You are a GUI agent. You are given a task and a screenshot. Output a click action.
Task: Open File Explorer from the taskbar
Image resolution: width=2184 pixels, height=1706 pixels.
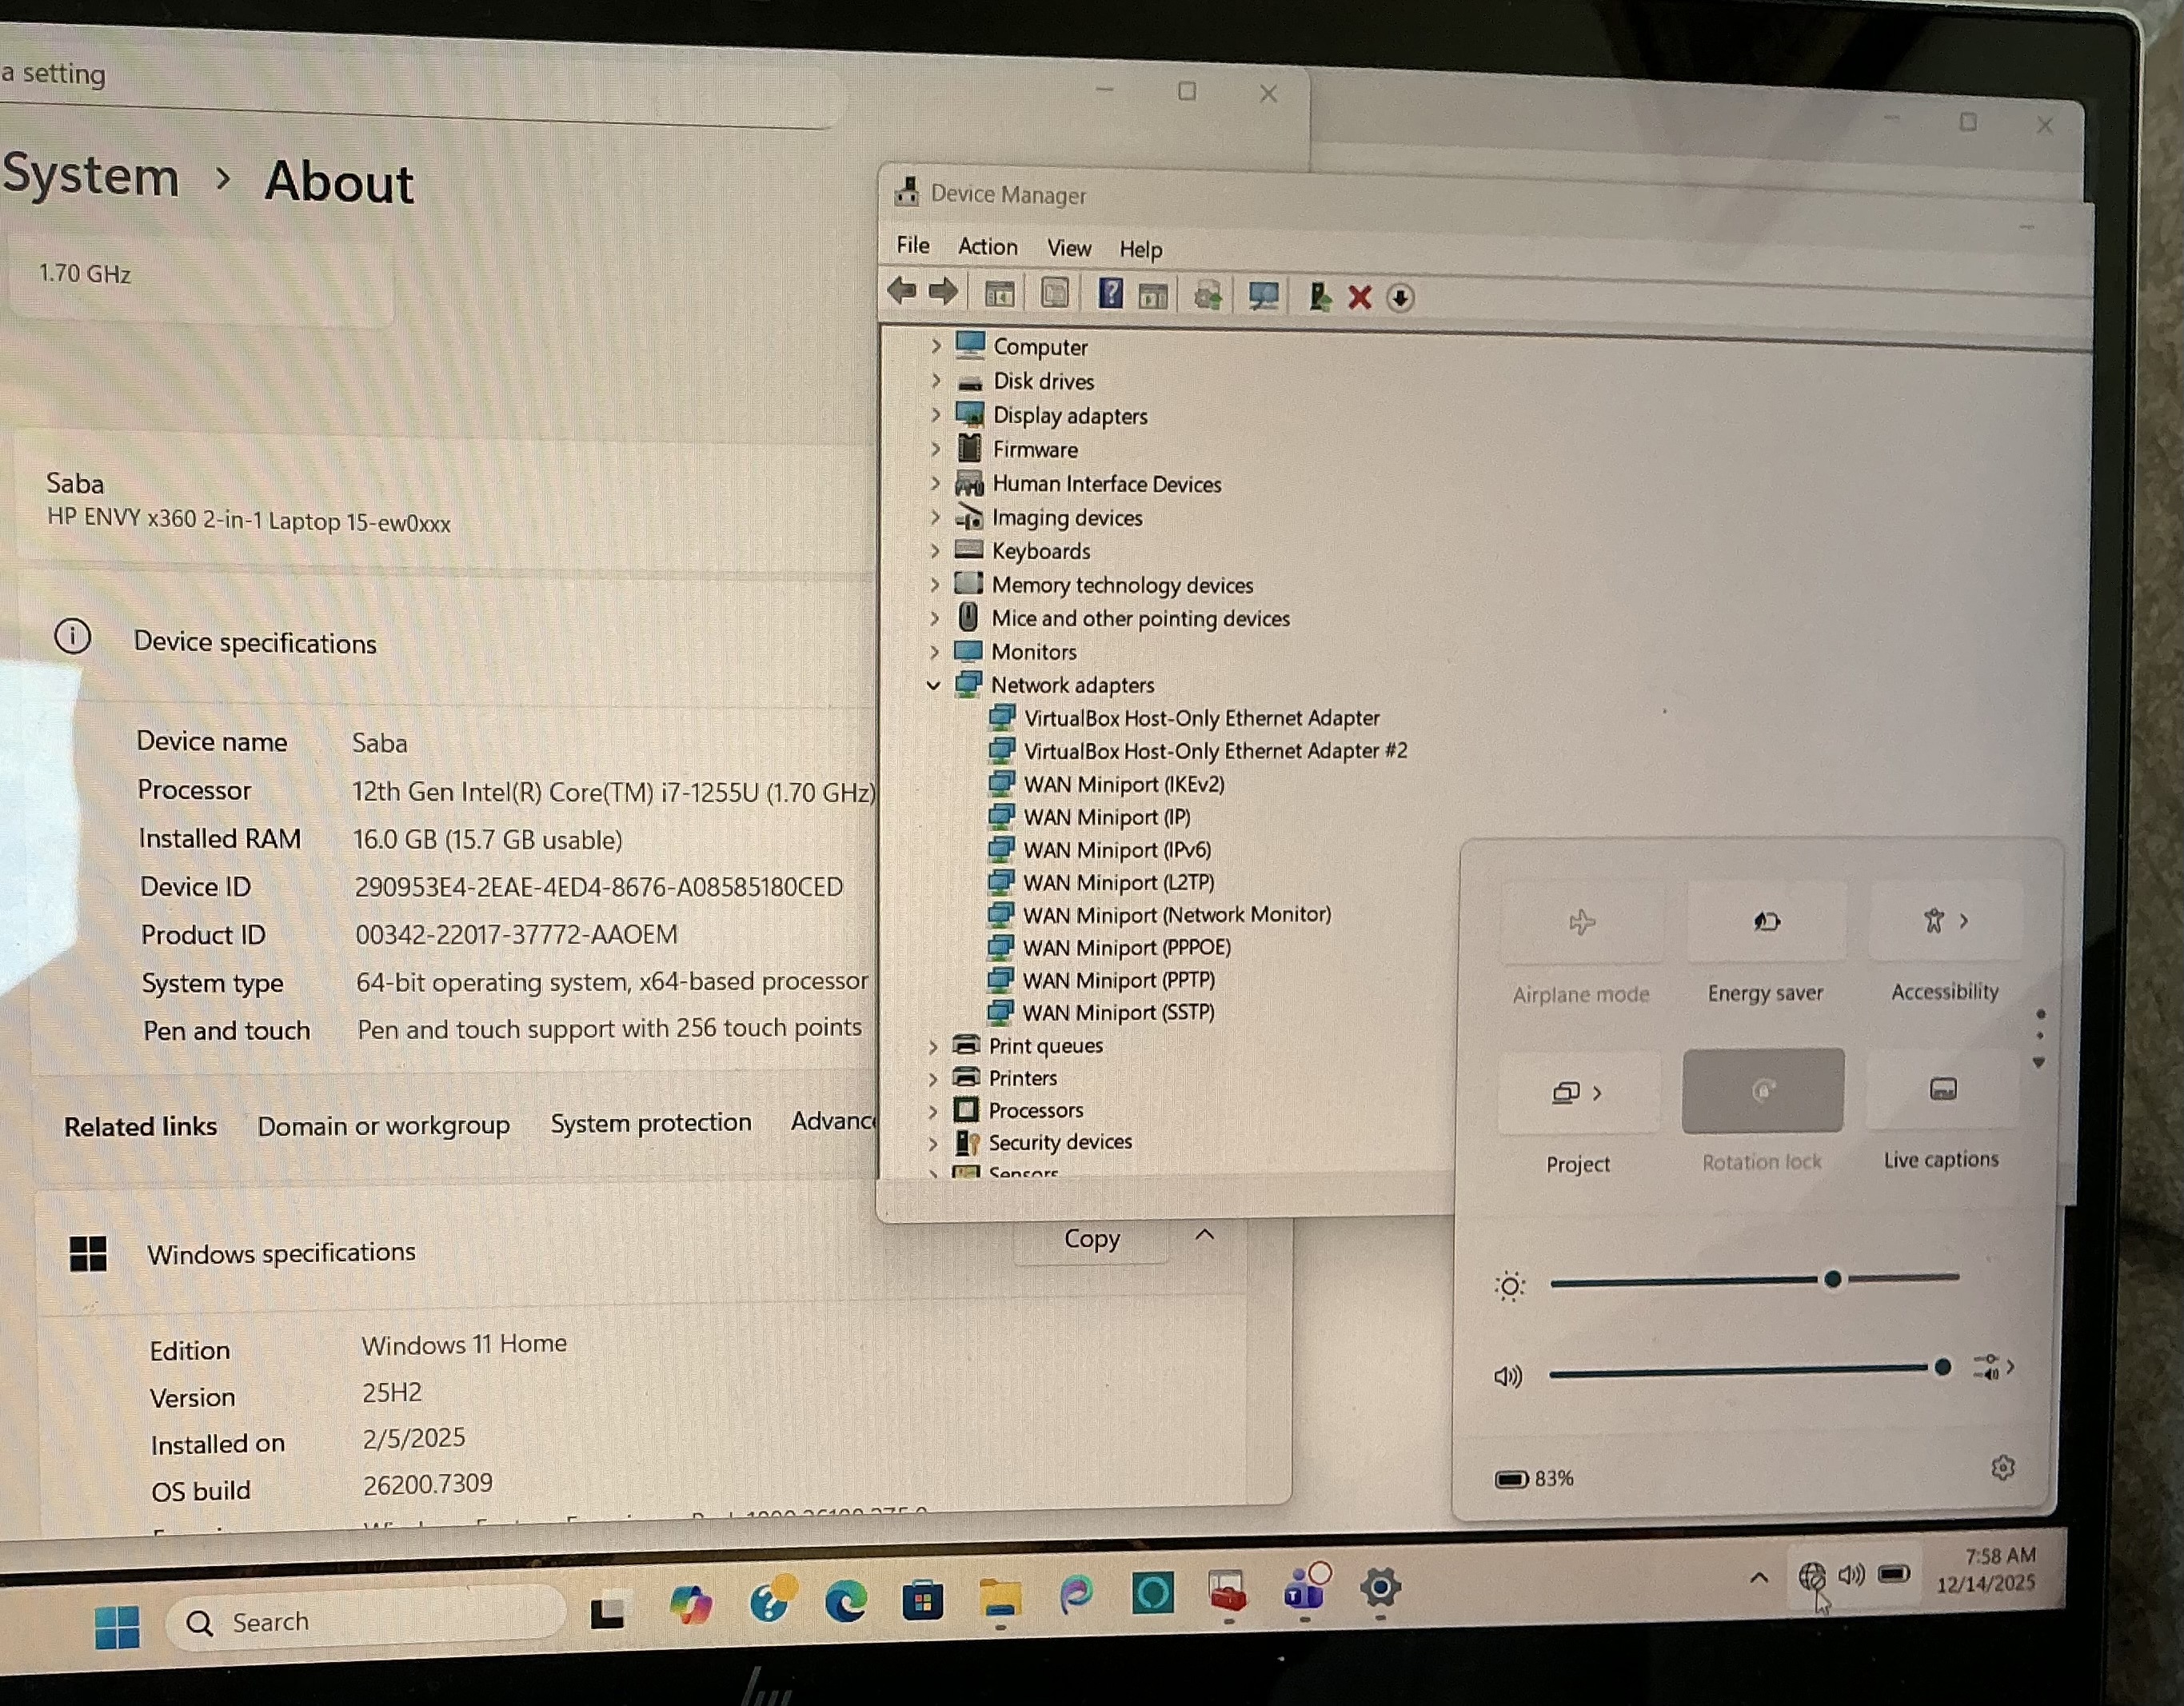click(x=1000, y=1598)
